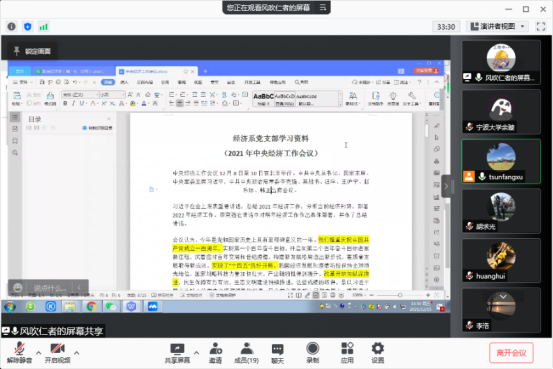
Task: Open the 聊天 chat panel
Action: (x=278, y=353)
